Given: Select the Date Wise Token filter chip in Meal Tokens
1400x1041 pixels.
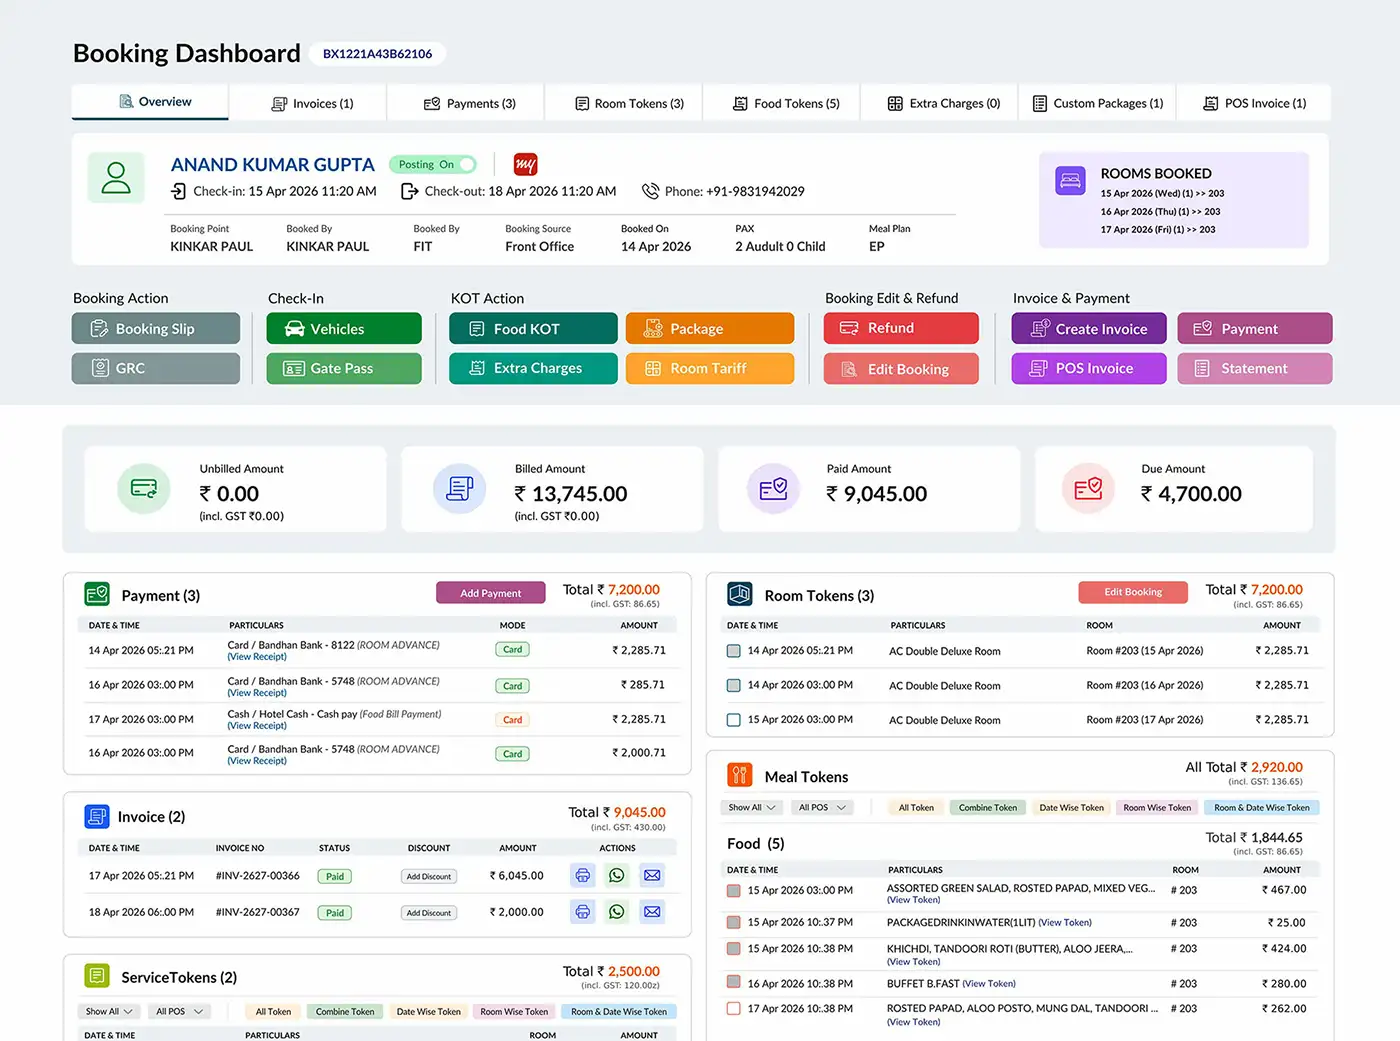Looking at the screenshot, I should click(x=1071, y=808).
